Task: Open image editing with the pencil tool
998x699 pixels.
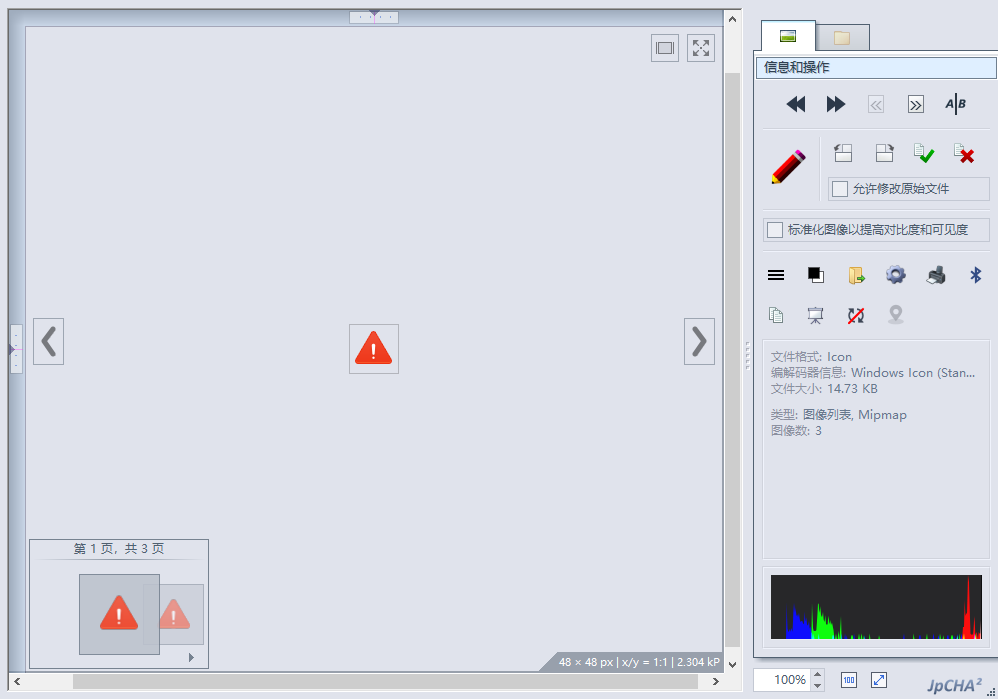Action: pyautogui.click(x=788, y=165)
